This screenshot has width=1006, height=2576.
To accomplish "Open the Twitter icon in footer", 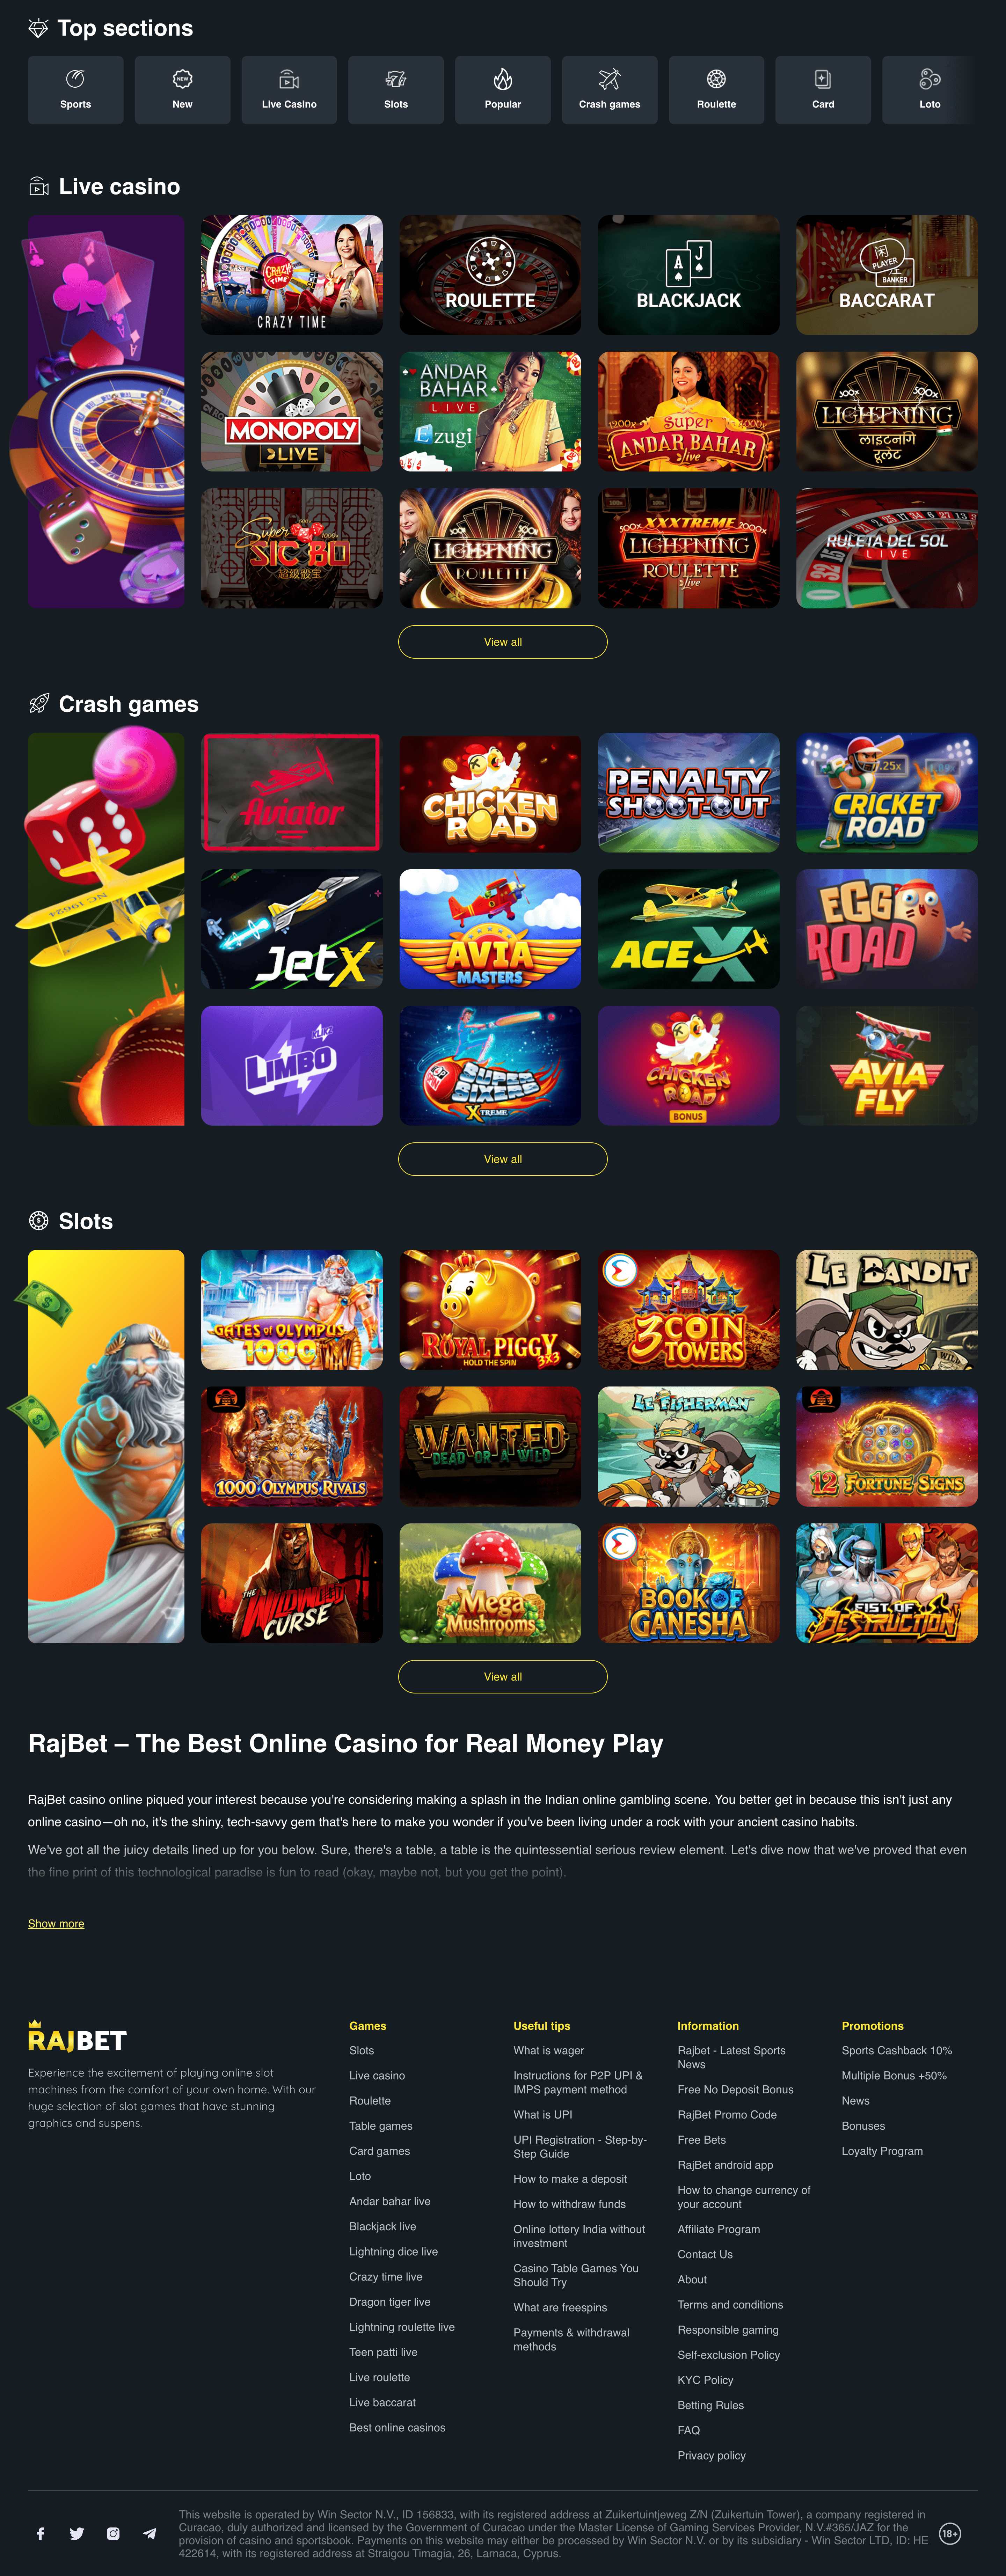I will pos(77,2533).
